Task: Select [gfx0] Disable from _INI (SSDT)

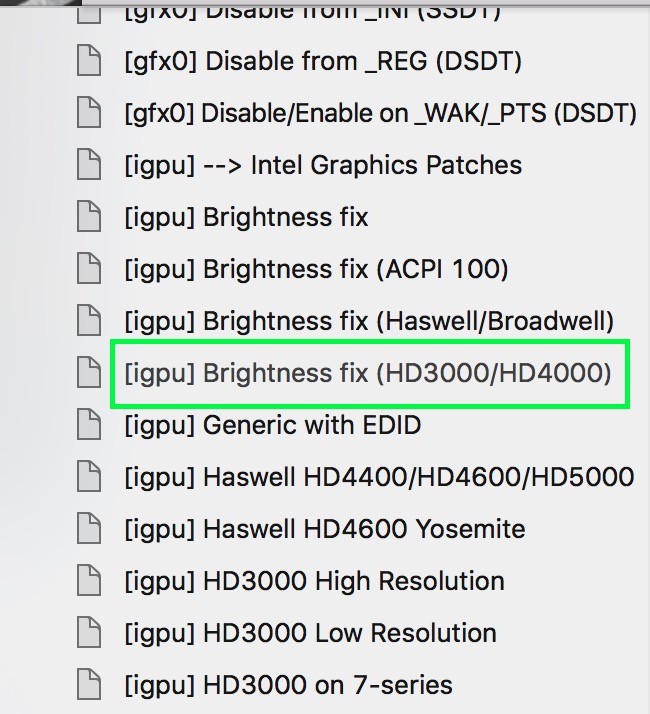Action: click(x=312, y=13)
